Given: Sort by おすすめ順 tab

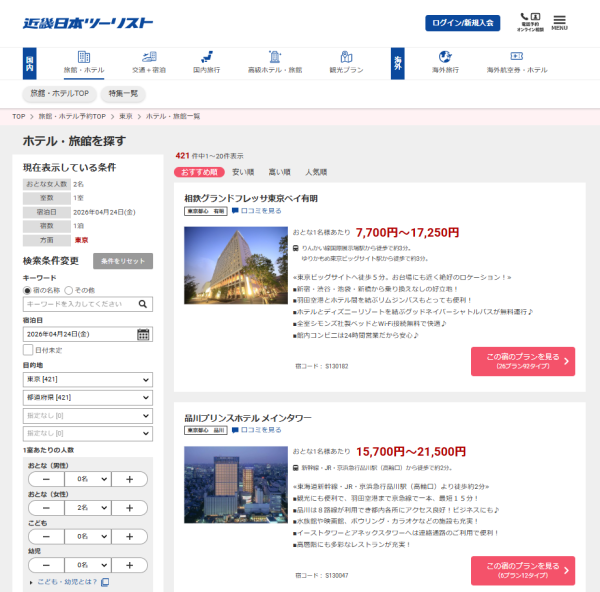Looking at the screenshot, I should pos(199,172).
